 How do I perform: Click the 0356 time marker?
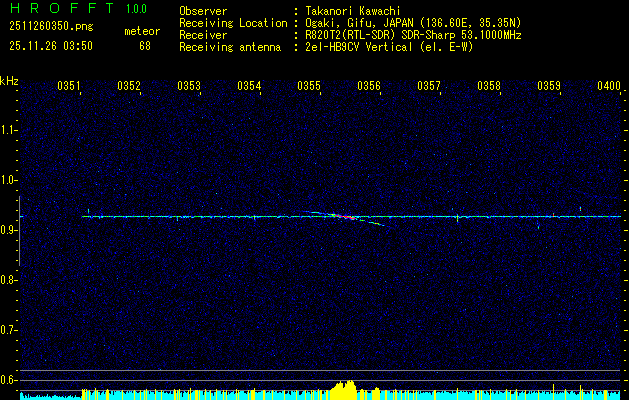click(369, 86)
